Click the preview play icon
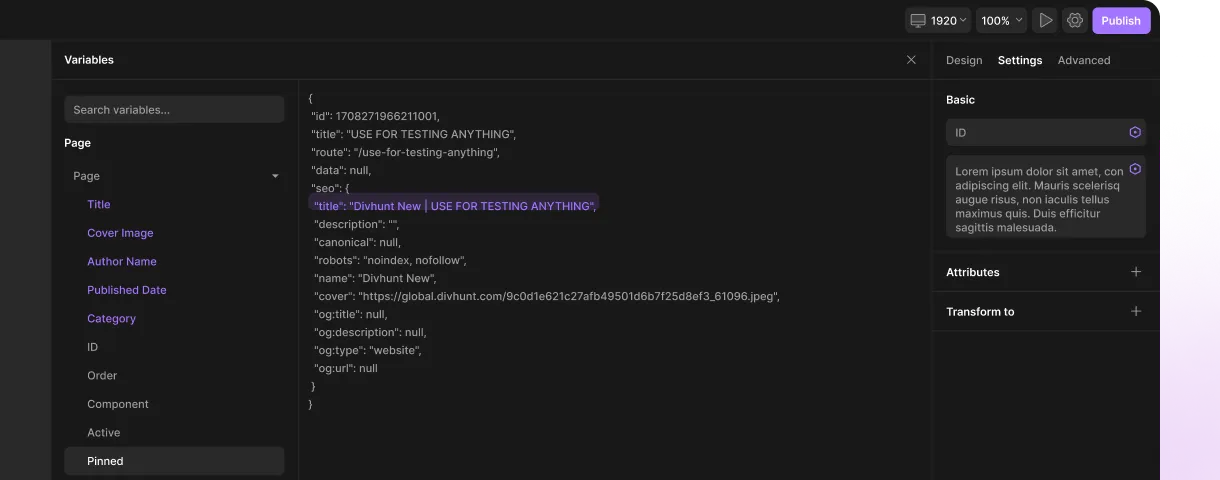Screen dimensions: 1220x480 point(1046,20)
